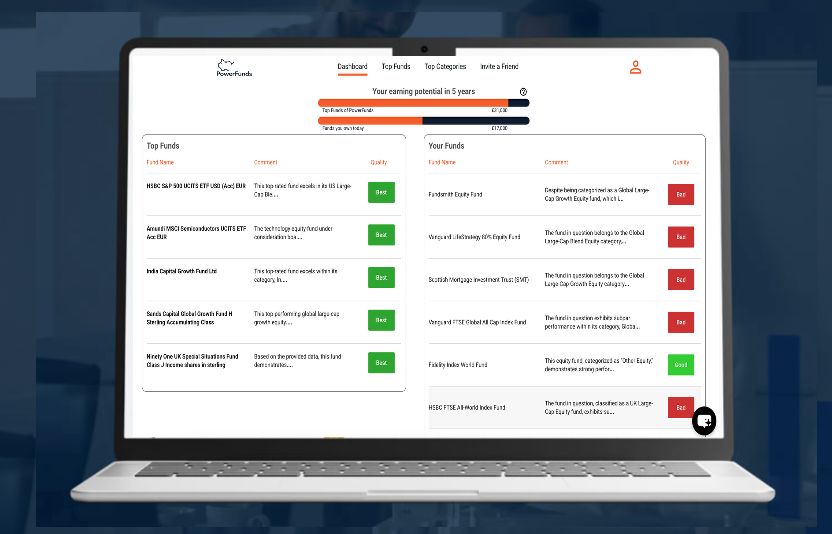Open the Top Funds tab
The image size is (832, 534).
point(396,66)
